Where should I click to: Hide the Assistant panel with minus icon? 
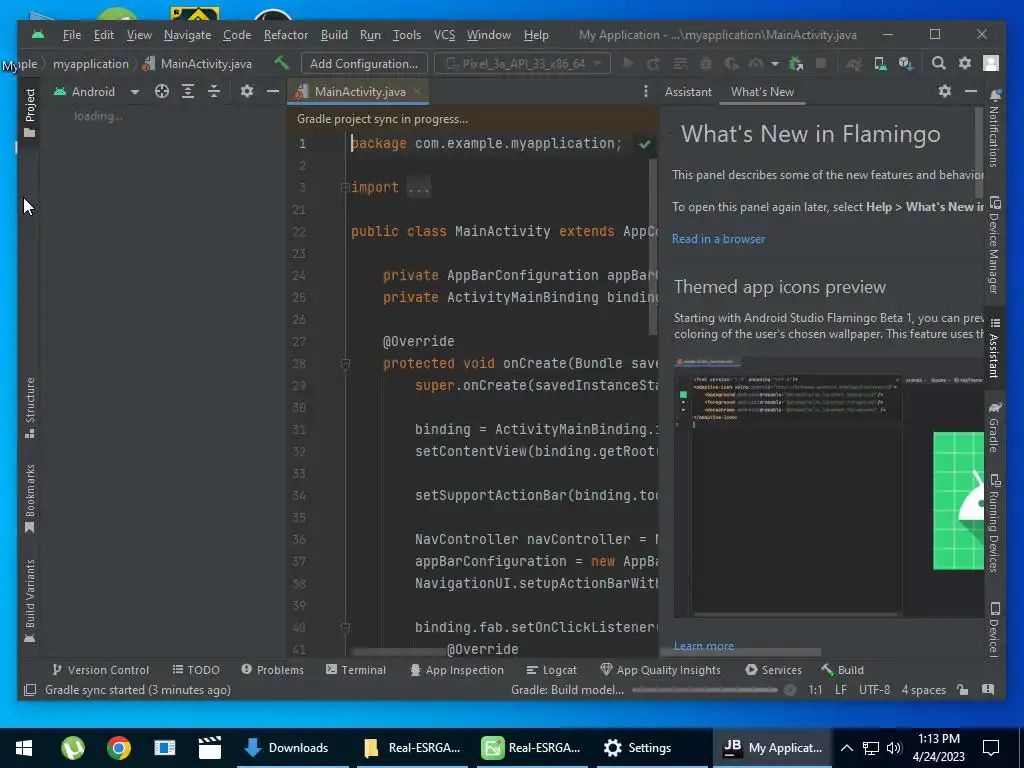(x=970, y=91)
